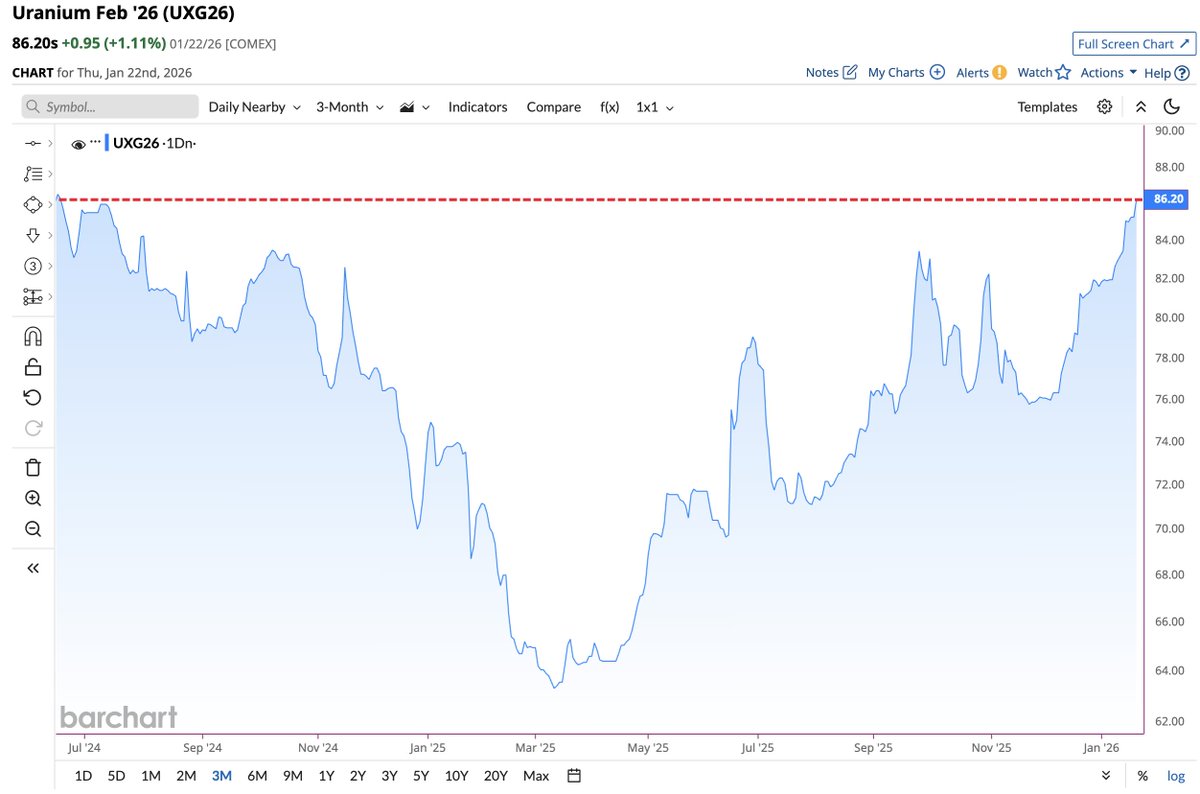Open the 1x1 grid layout dropdown
This screenshot has width=1200, height=794.
pyautogui.click(x=655, y=107)
